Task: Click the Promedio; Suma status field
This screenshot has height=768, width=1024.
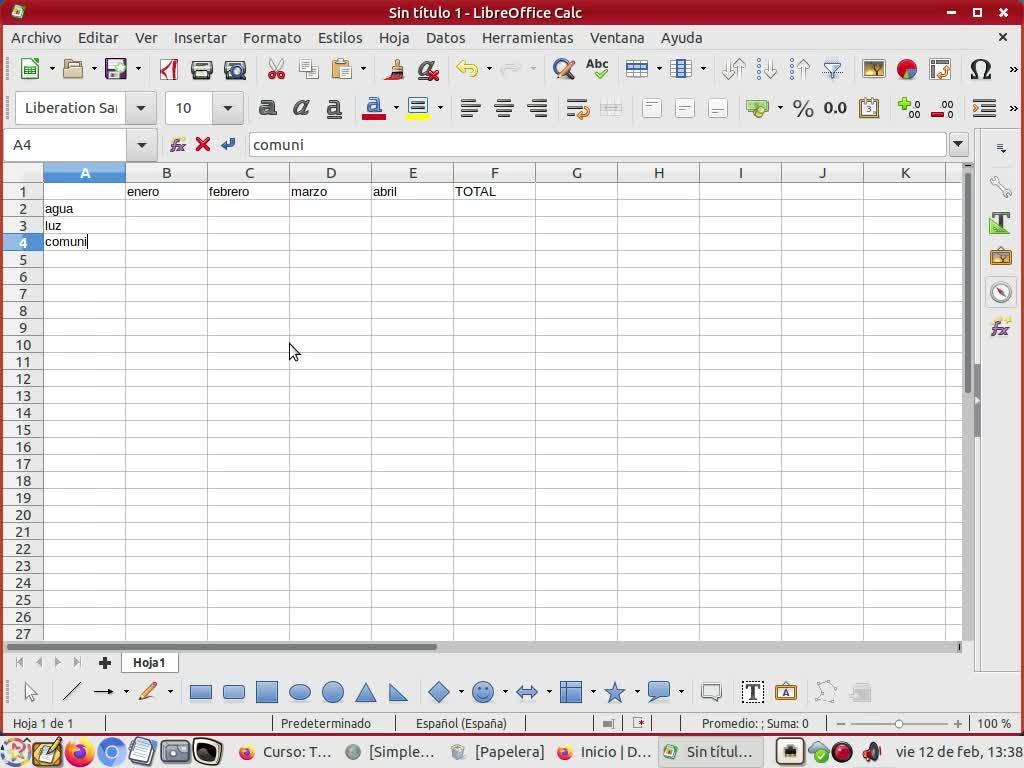Action: coord(754,724)
